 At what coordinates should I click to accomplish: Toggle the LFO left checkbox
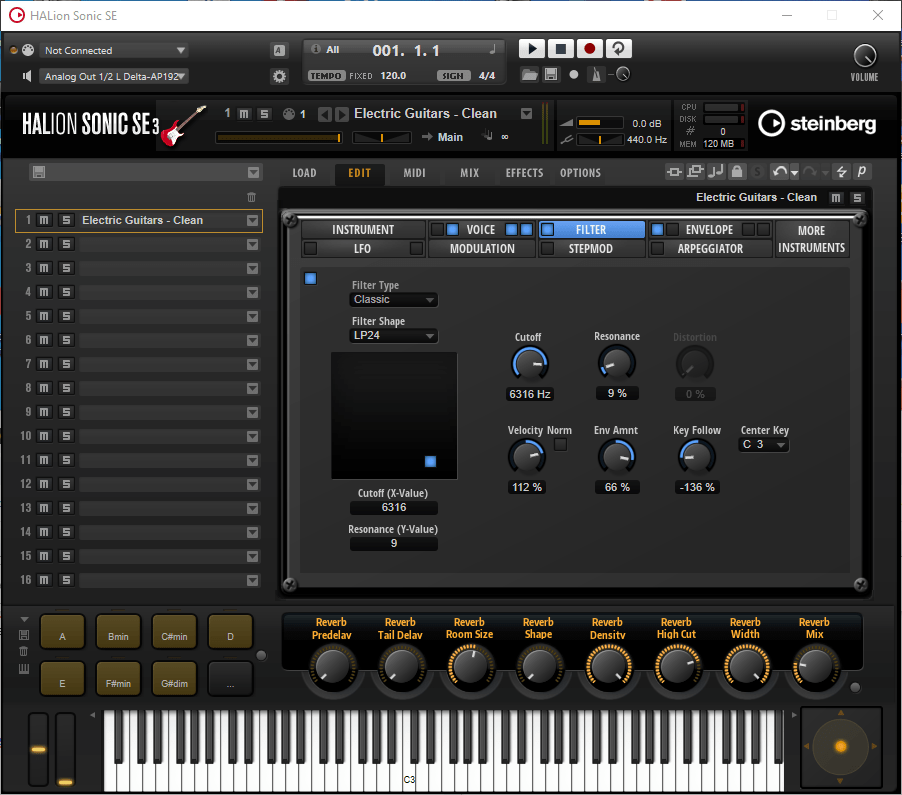(x=311, y=249)
